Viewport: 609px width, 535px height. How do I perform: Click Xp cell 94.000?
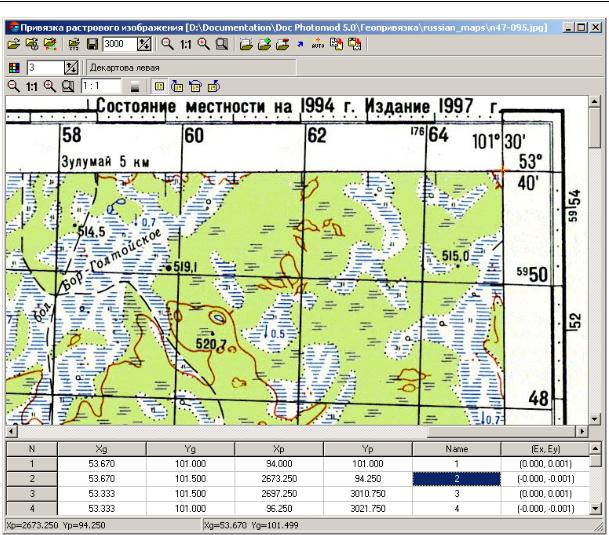point(279,464)
